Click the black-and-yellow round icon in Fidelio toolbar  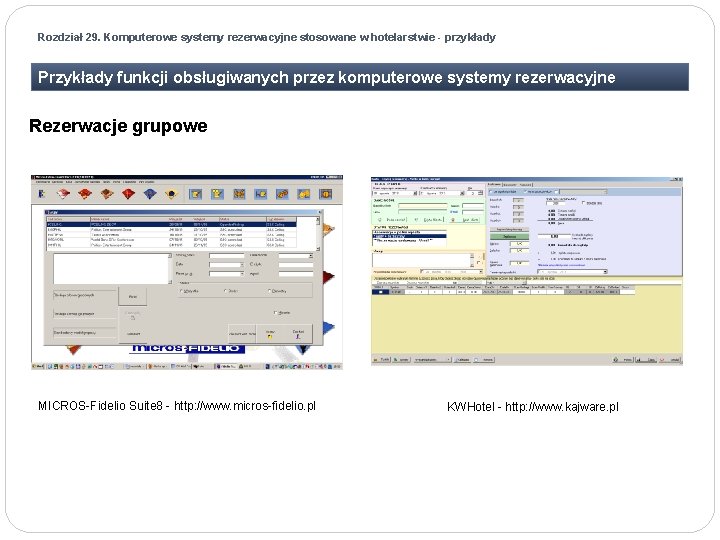172,193
